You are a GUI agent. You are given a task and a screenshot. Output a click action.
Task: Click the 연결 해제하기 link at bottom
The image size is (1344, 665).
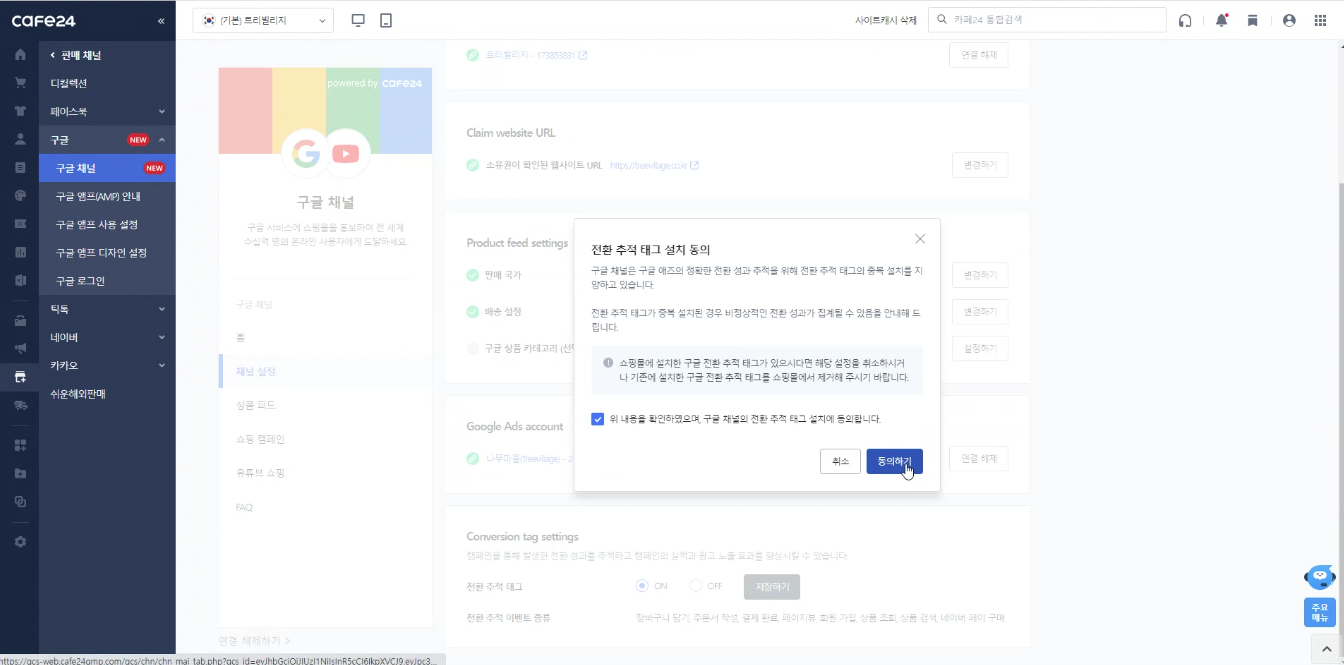(255, 640)
